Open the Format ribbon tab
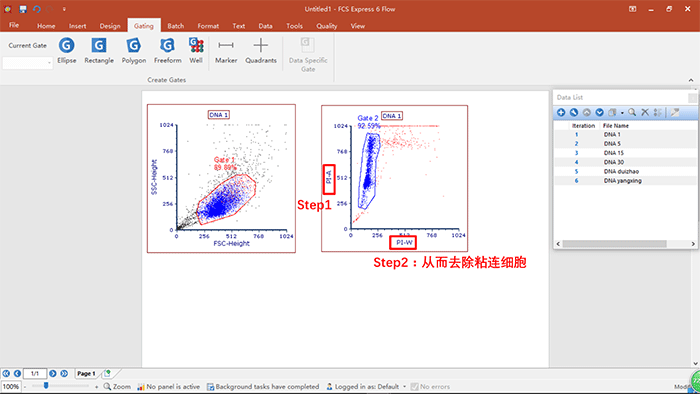This screenshot has width=700, height=394. pyautogui.click(x=208, y=26)
